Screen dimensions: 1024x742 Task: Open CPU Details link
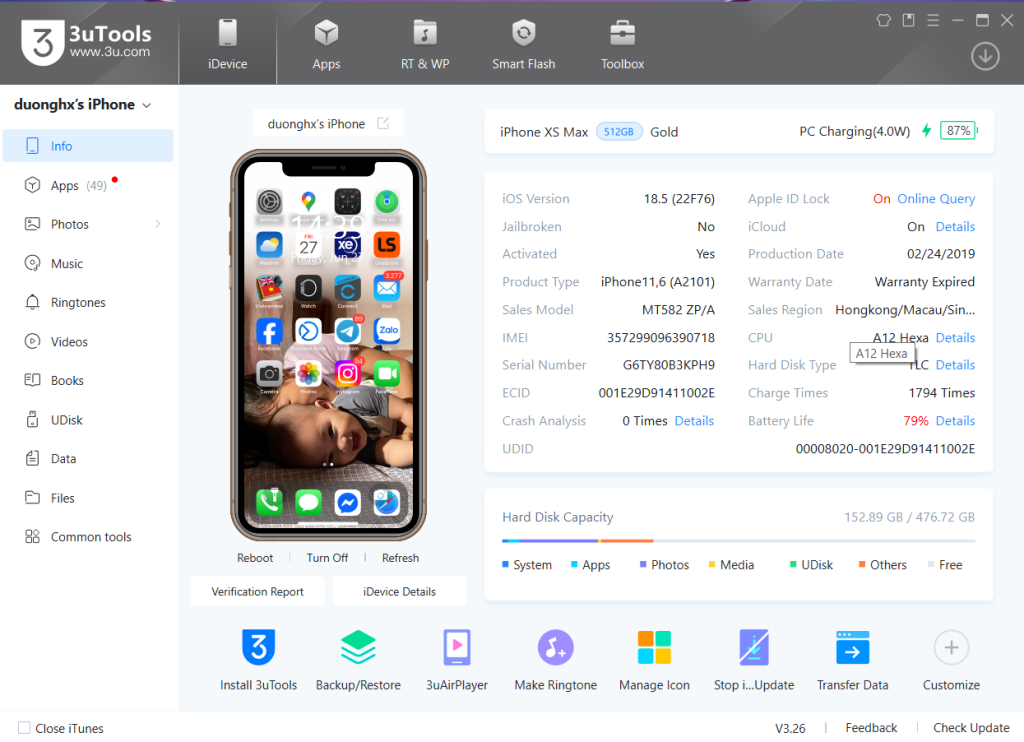coord(955,338)
